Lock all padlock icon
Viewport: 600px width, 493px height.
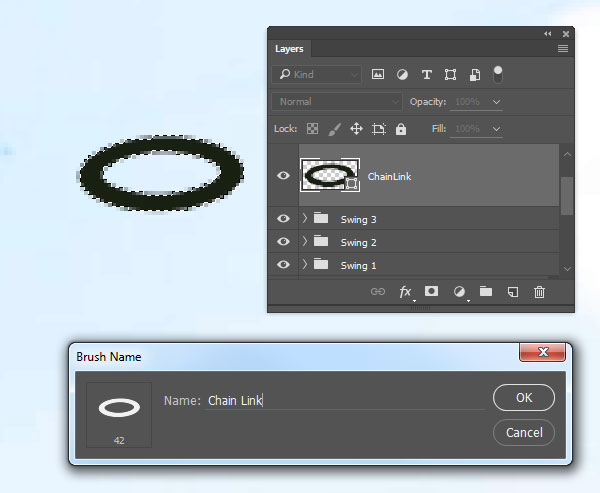(x=401, y=129)
